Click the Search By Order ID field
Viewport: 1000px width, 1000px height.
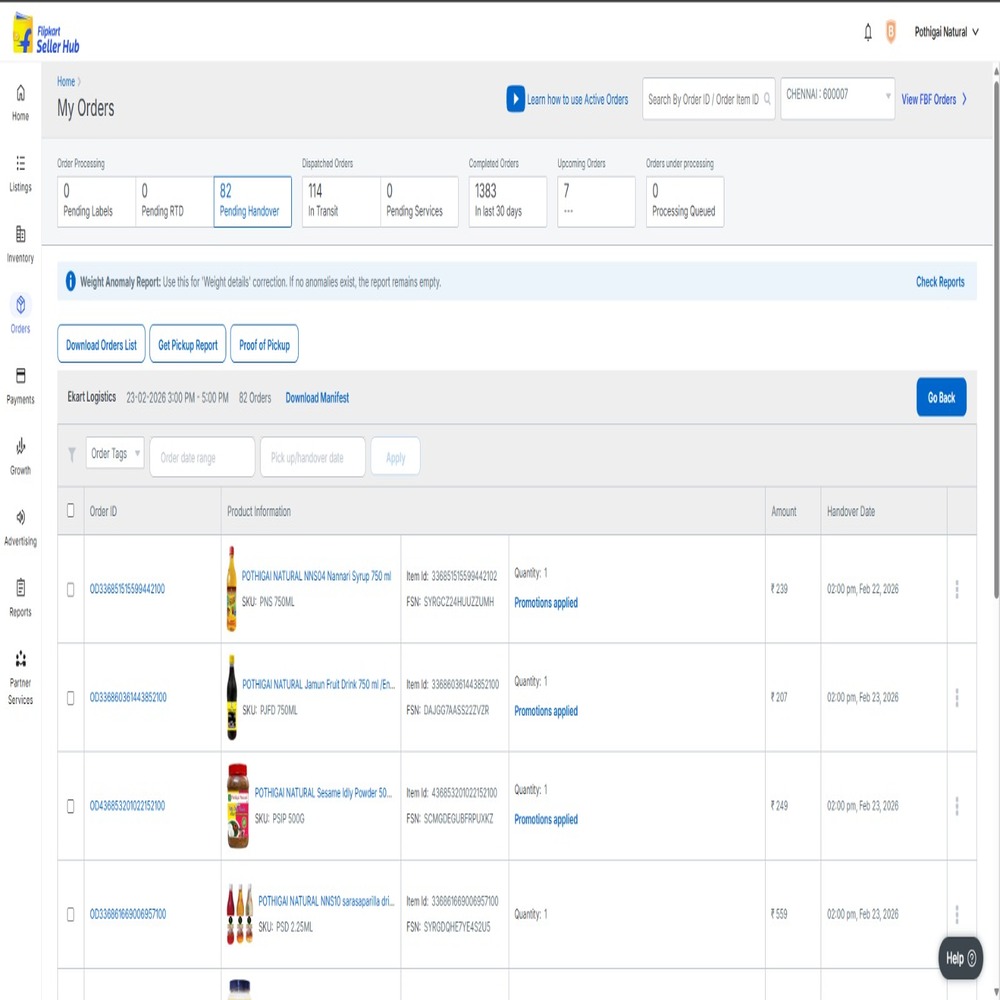[703, 99]
